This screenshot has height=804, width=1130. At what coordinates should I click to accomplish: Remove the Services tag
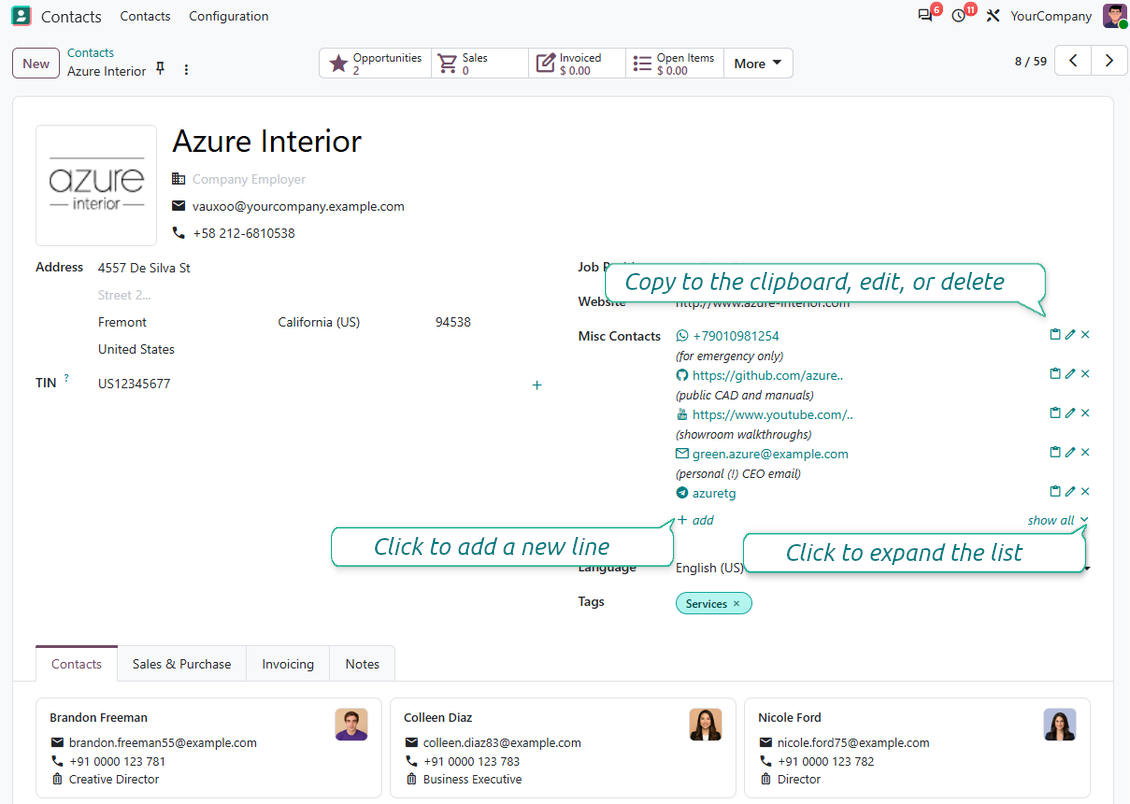pos(737,604)
